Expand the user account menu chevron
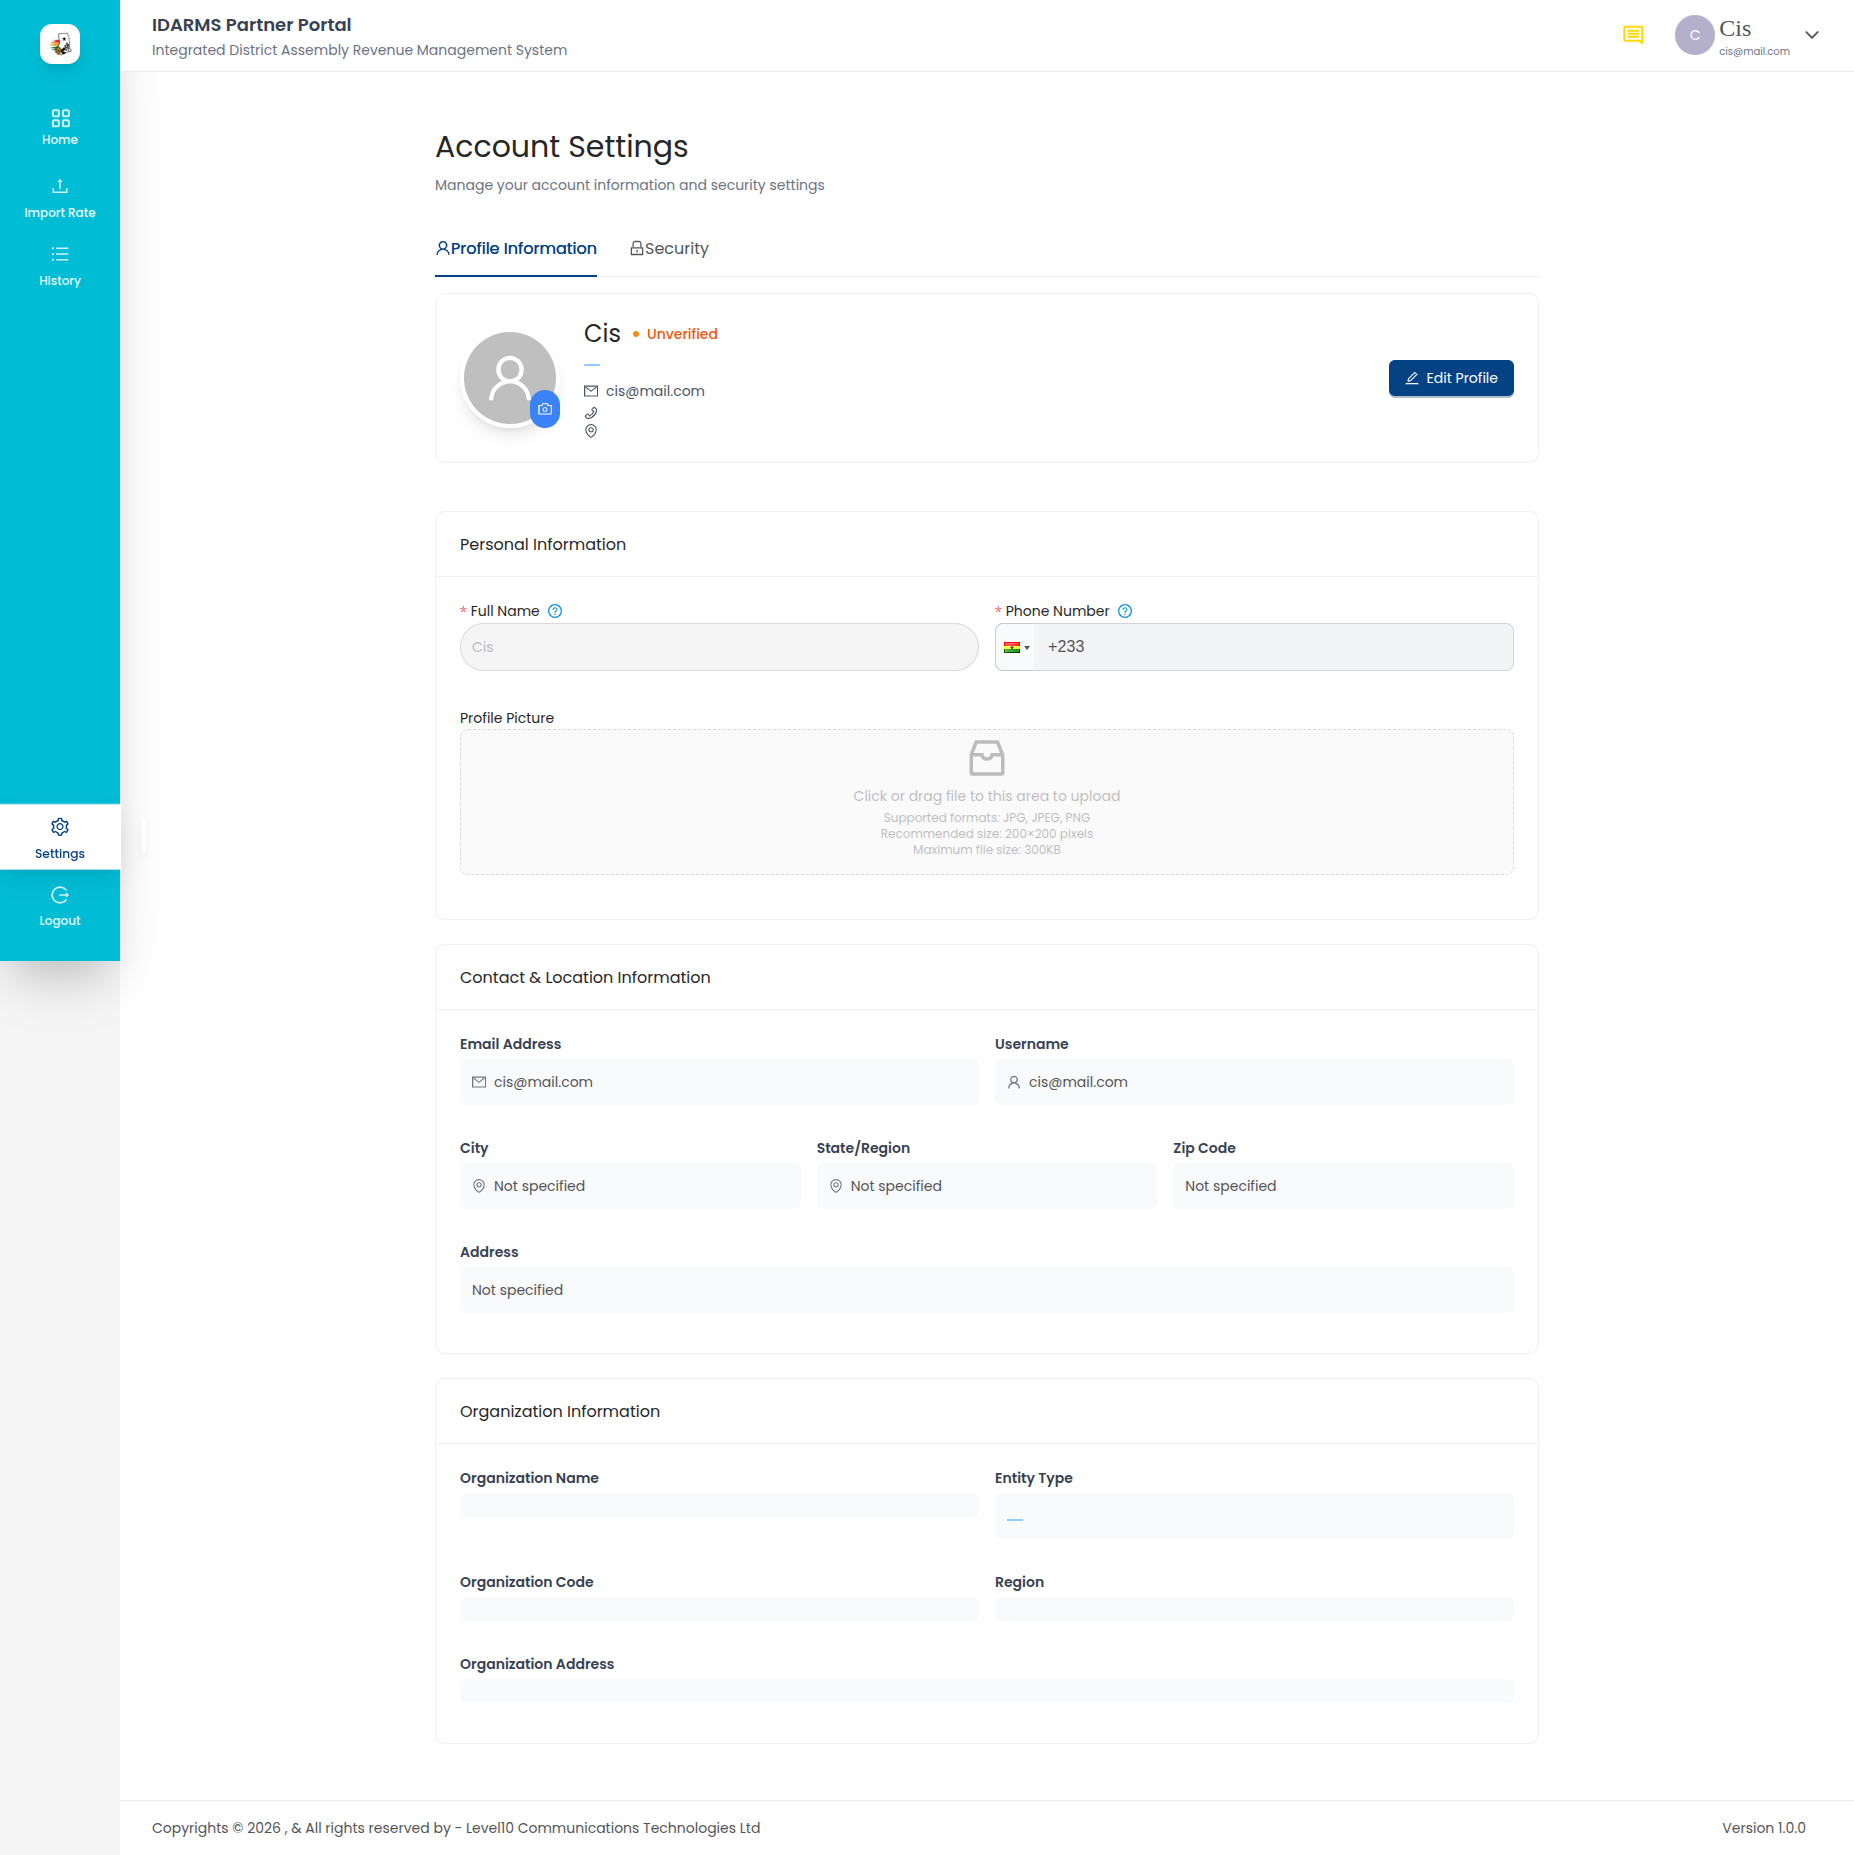Screen dimensions: 1854x1855 coord(1811,35)
